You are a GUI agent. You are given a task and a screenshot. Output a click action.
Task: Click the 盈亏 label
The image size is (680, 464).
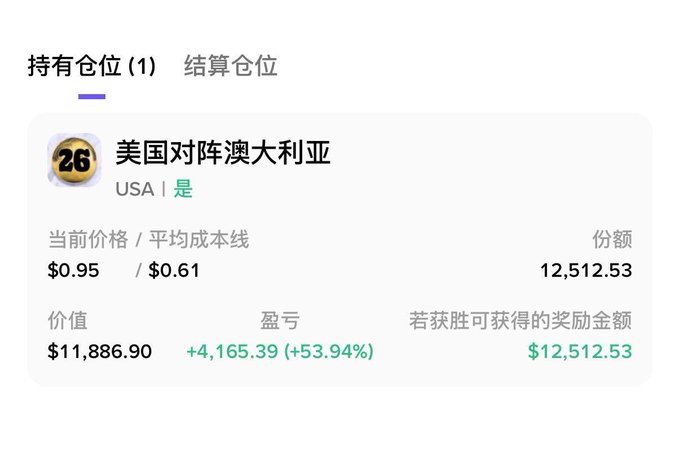tap(280, 321)
